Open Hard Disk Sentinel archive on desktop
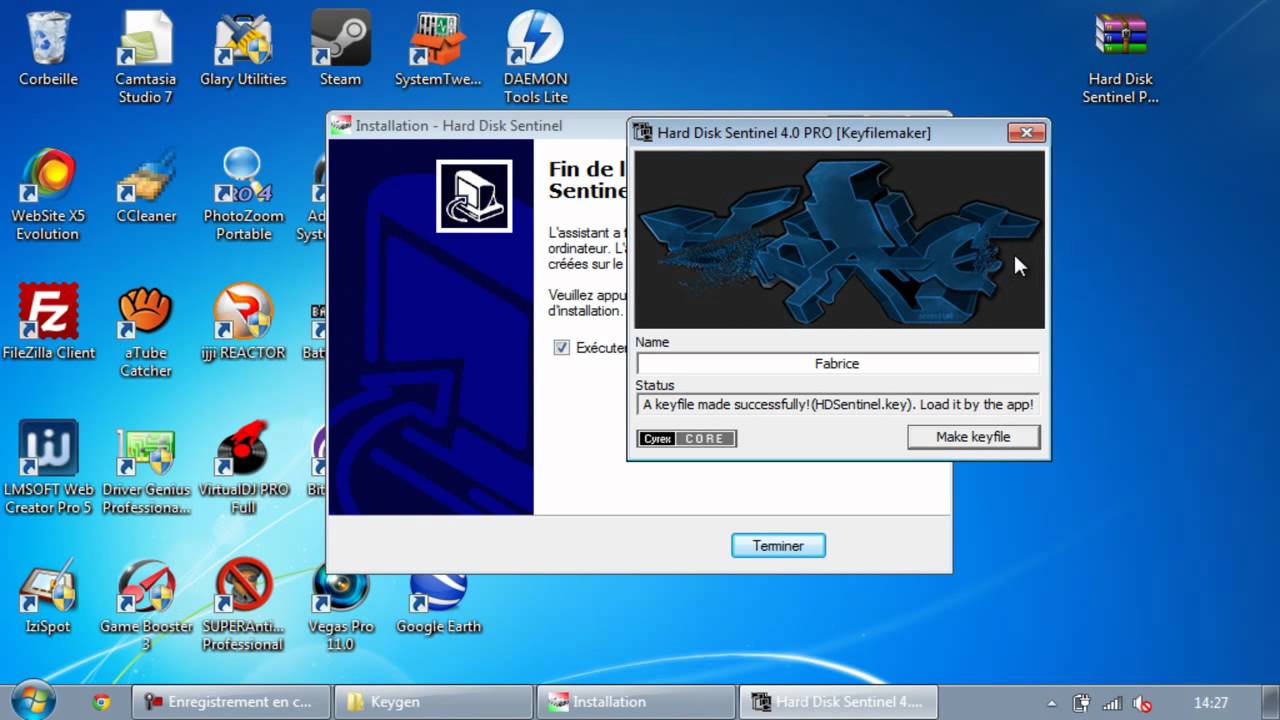This screenshot has height=720, width=1280. (x=1121, y=57)
